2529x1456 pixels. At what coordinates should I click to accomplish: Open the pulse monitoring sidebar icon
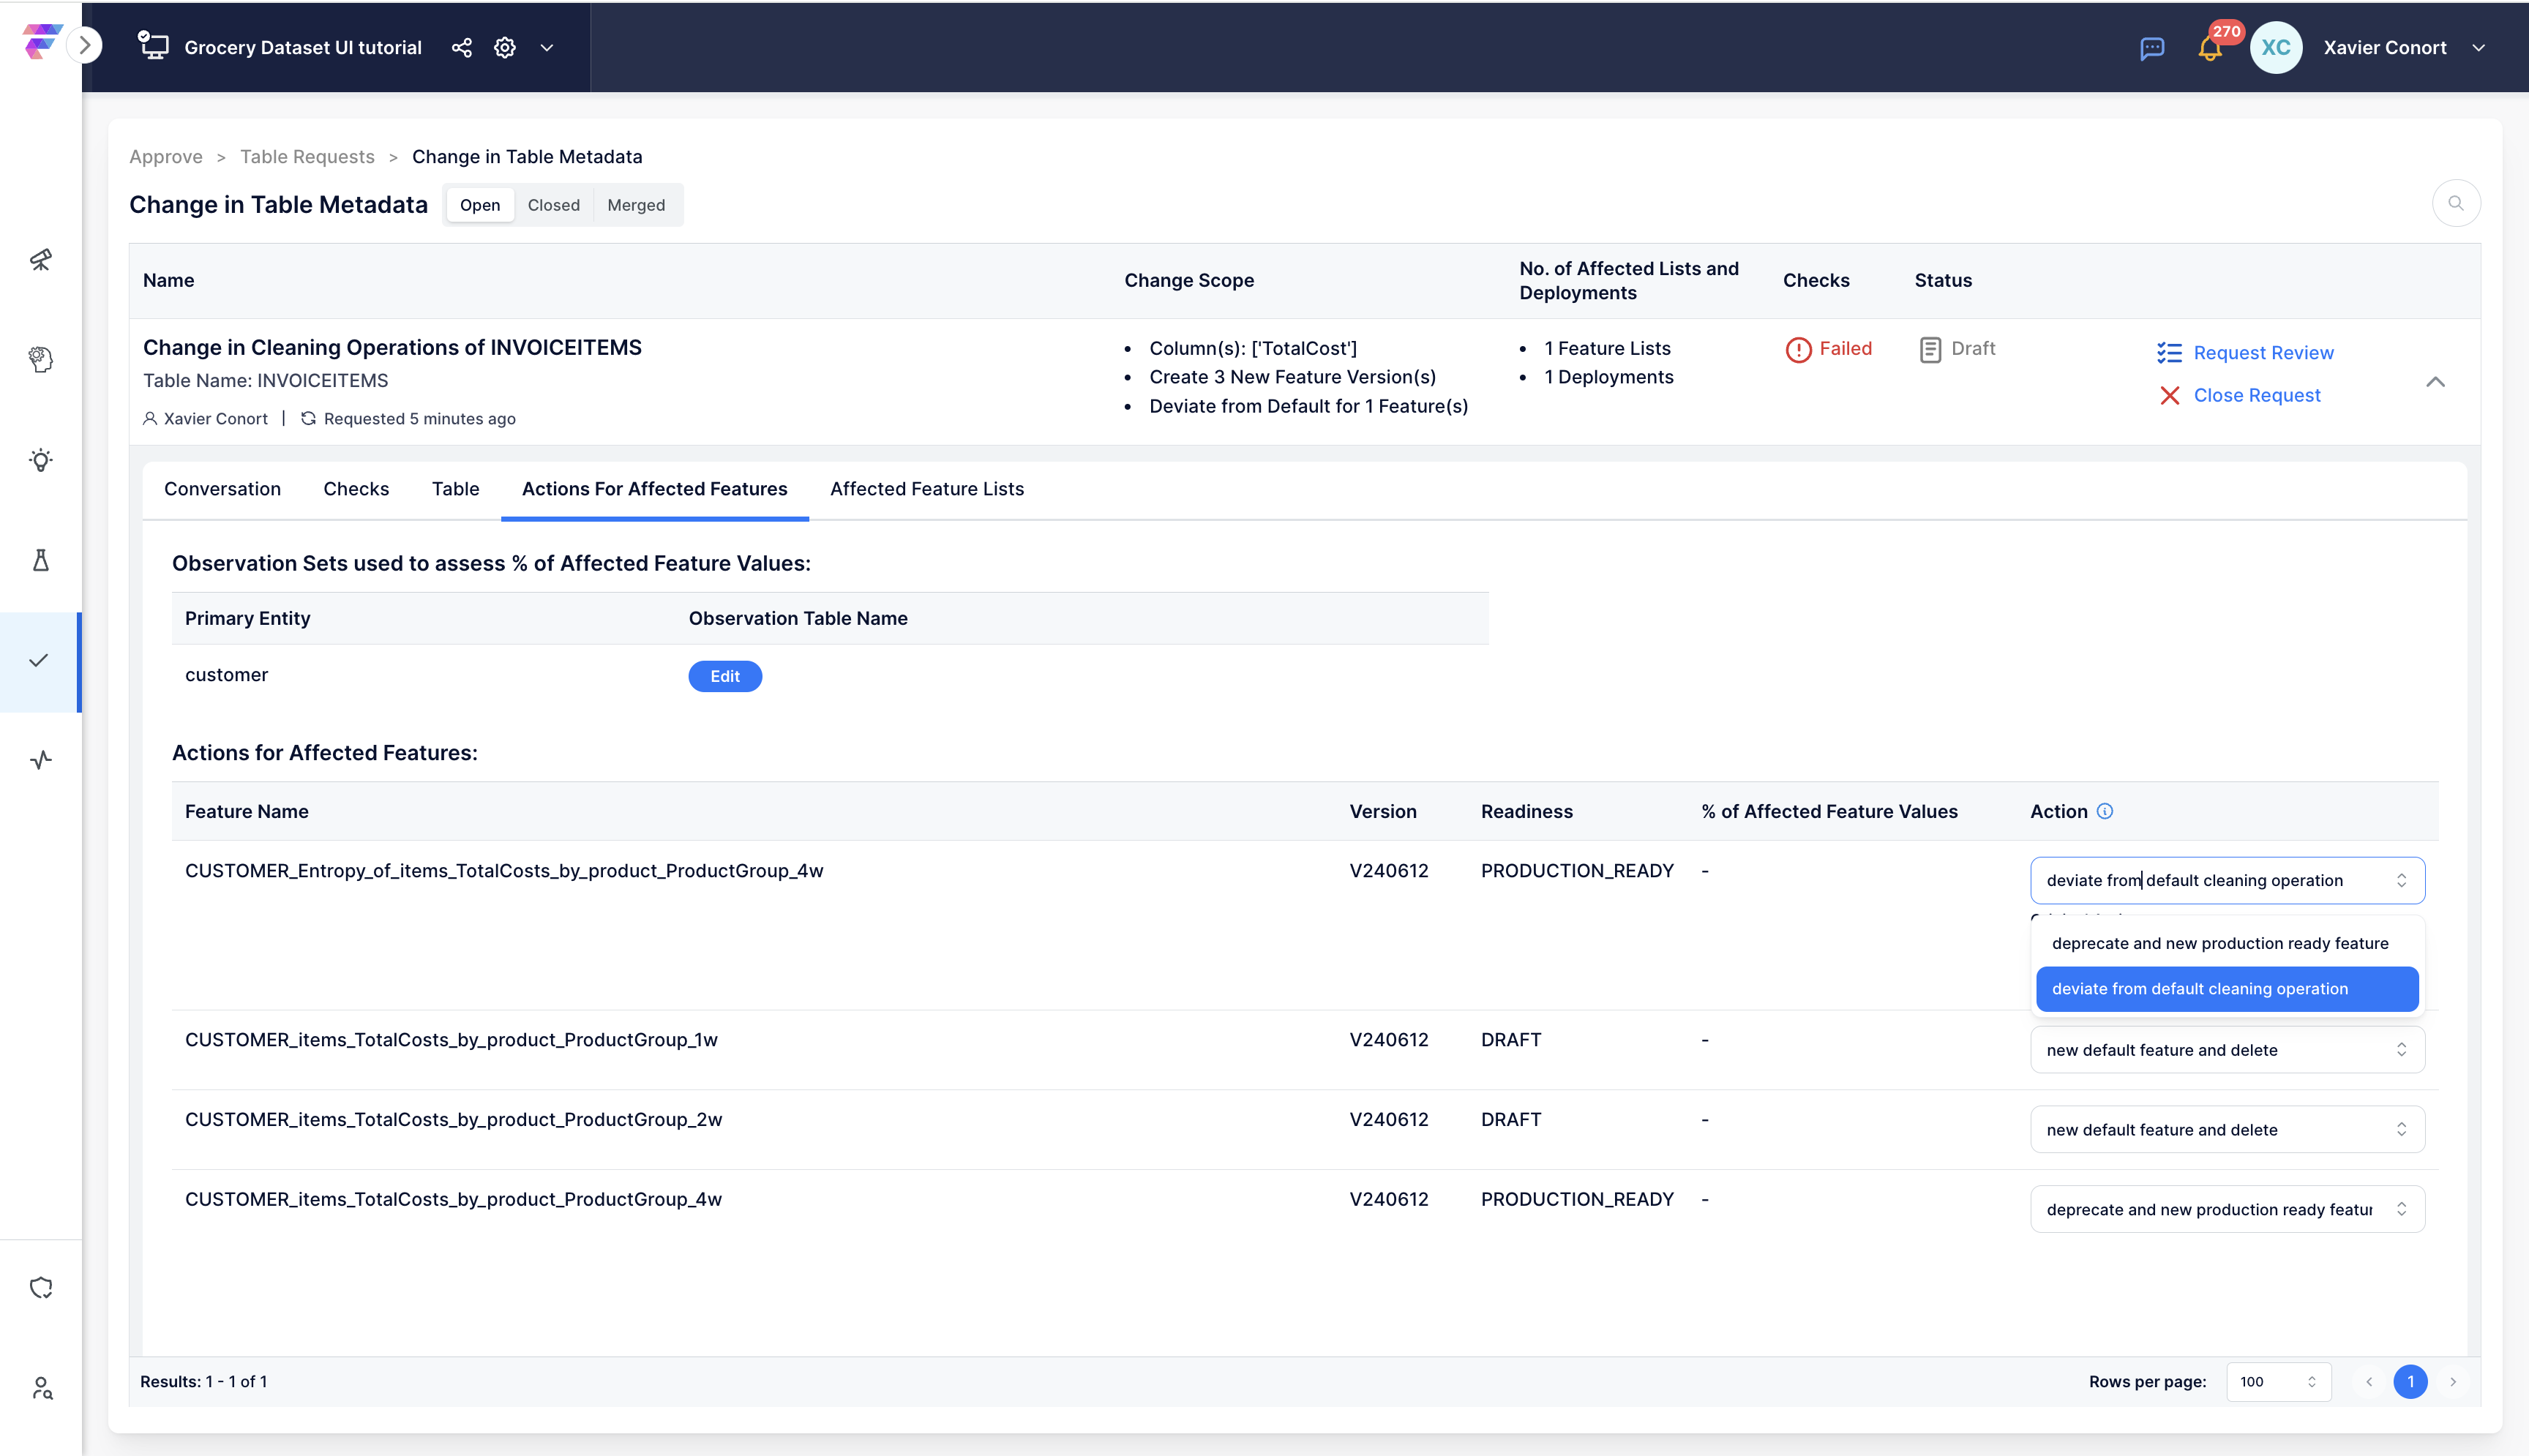pos(41,760)
